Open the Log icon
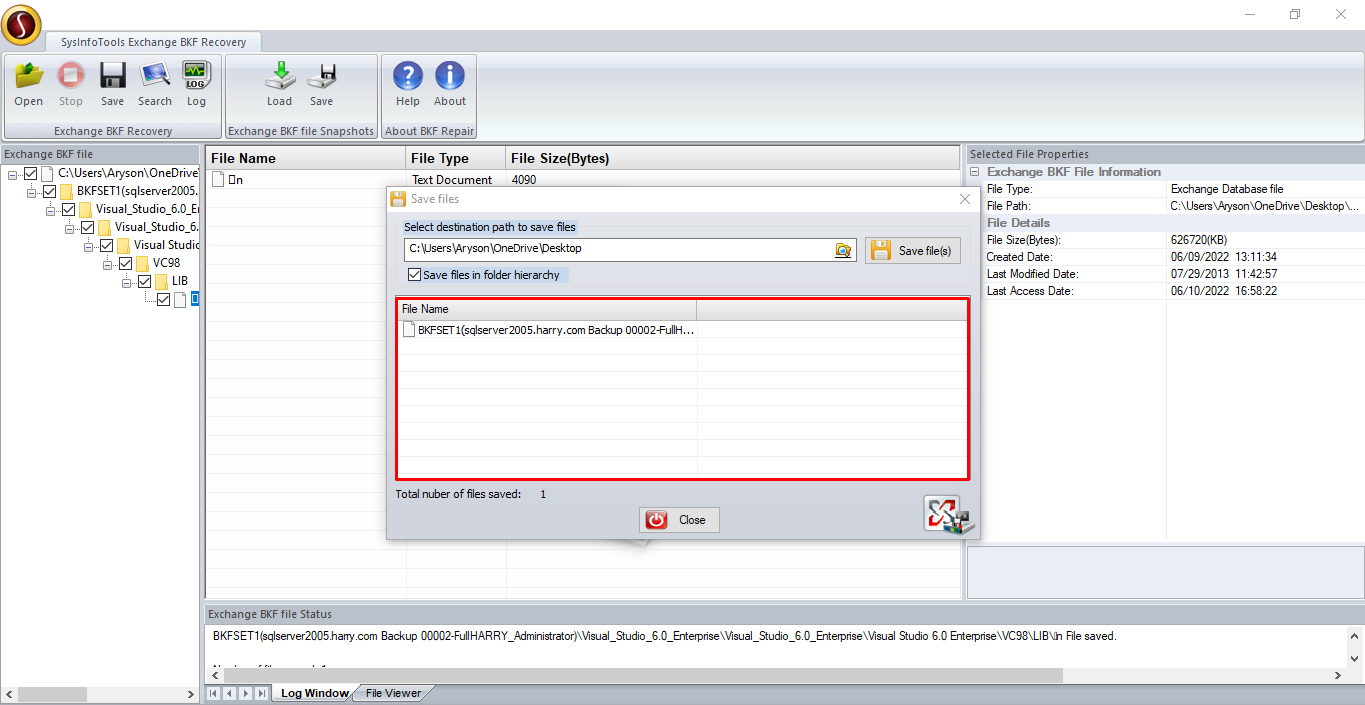This screenshot has height=705, width=1365. coord(196,76)
